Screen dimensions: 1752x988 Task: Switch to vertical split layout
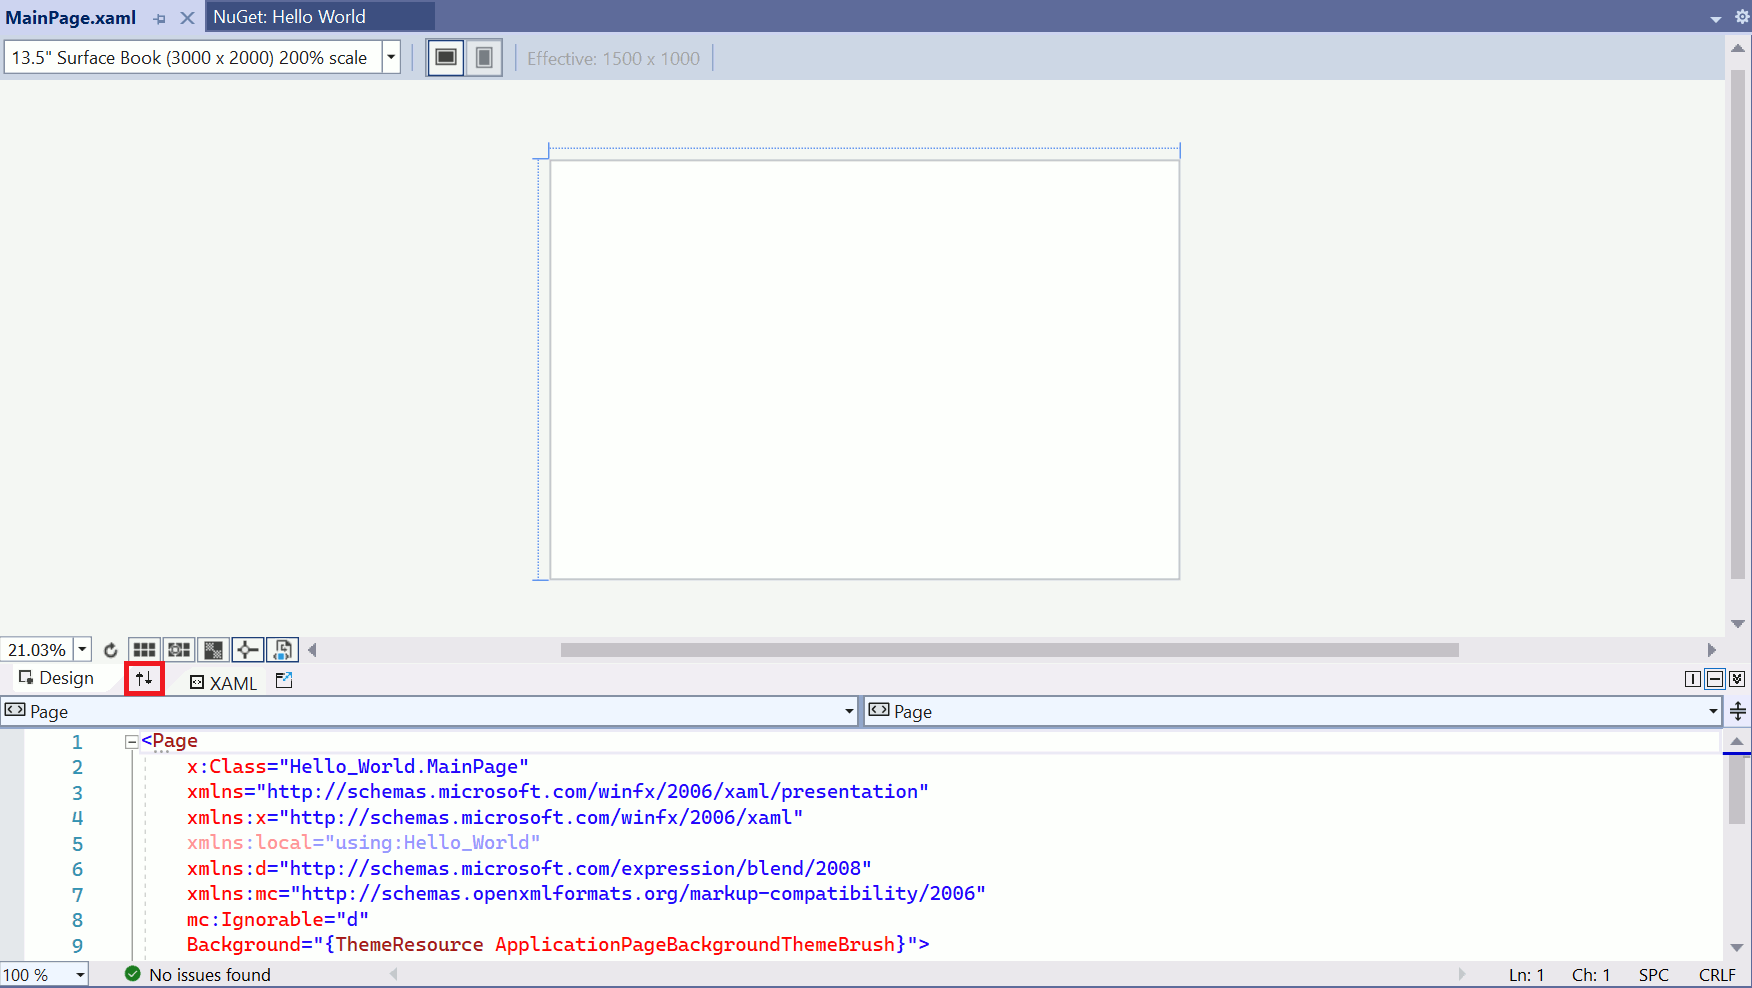[1692, 679]
